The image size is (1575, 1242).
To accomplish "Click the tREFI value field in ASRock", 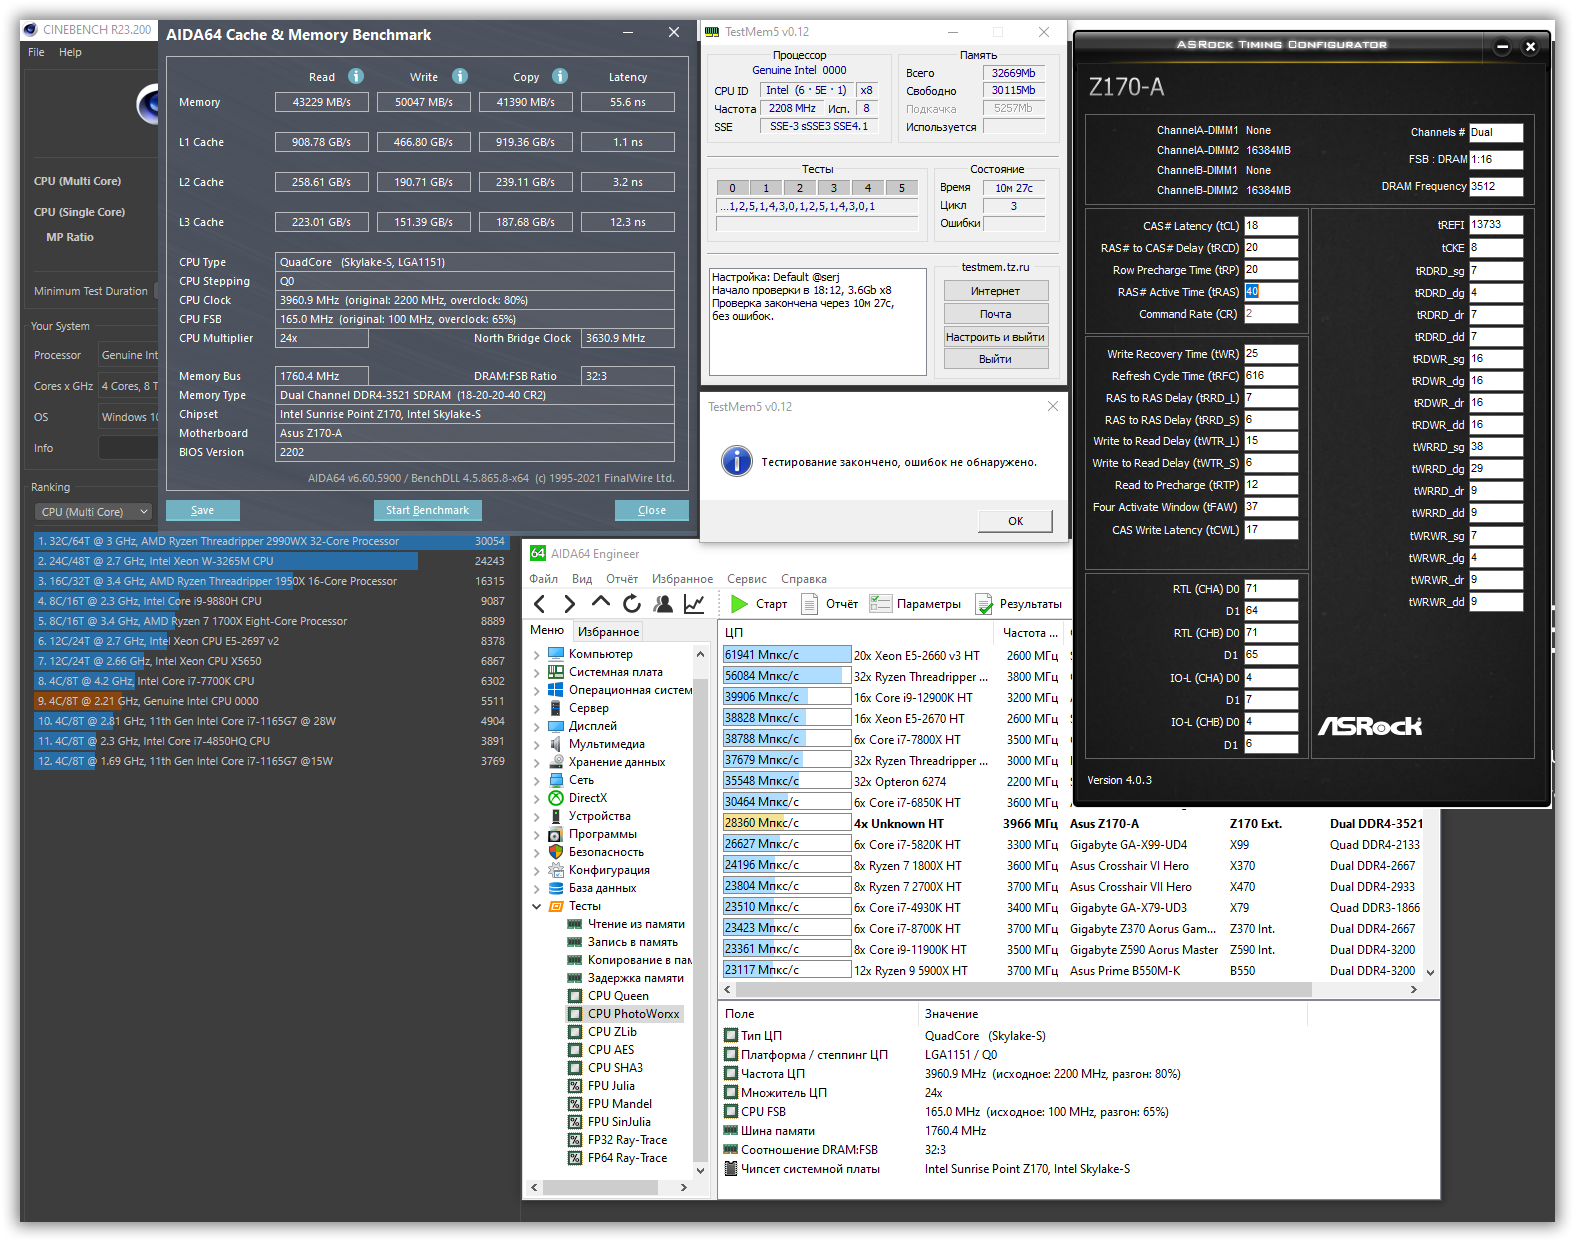I will click(x=1496, y=225).
